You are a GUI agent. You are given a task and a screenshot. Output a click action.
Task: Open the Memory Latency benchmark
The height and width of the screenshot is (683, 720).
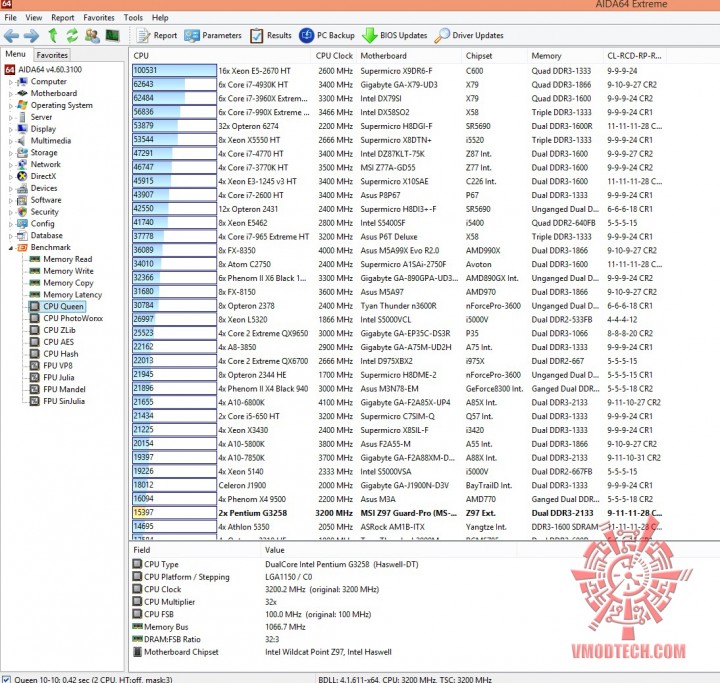(x=73, y=294)
